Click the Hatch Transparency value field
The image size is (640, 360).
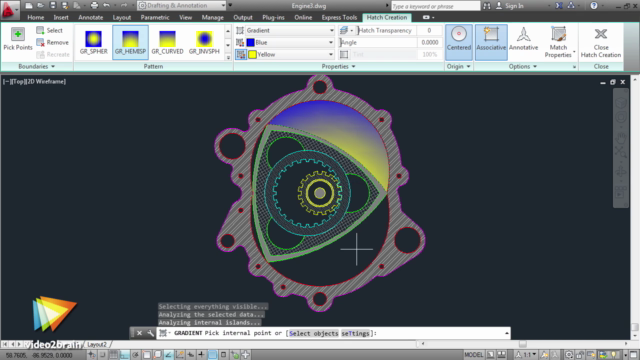(x=429, y=30)
